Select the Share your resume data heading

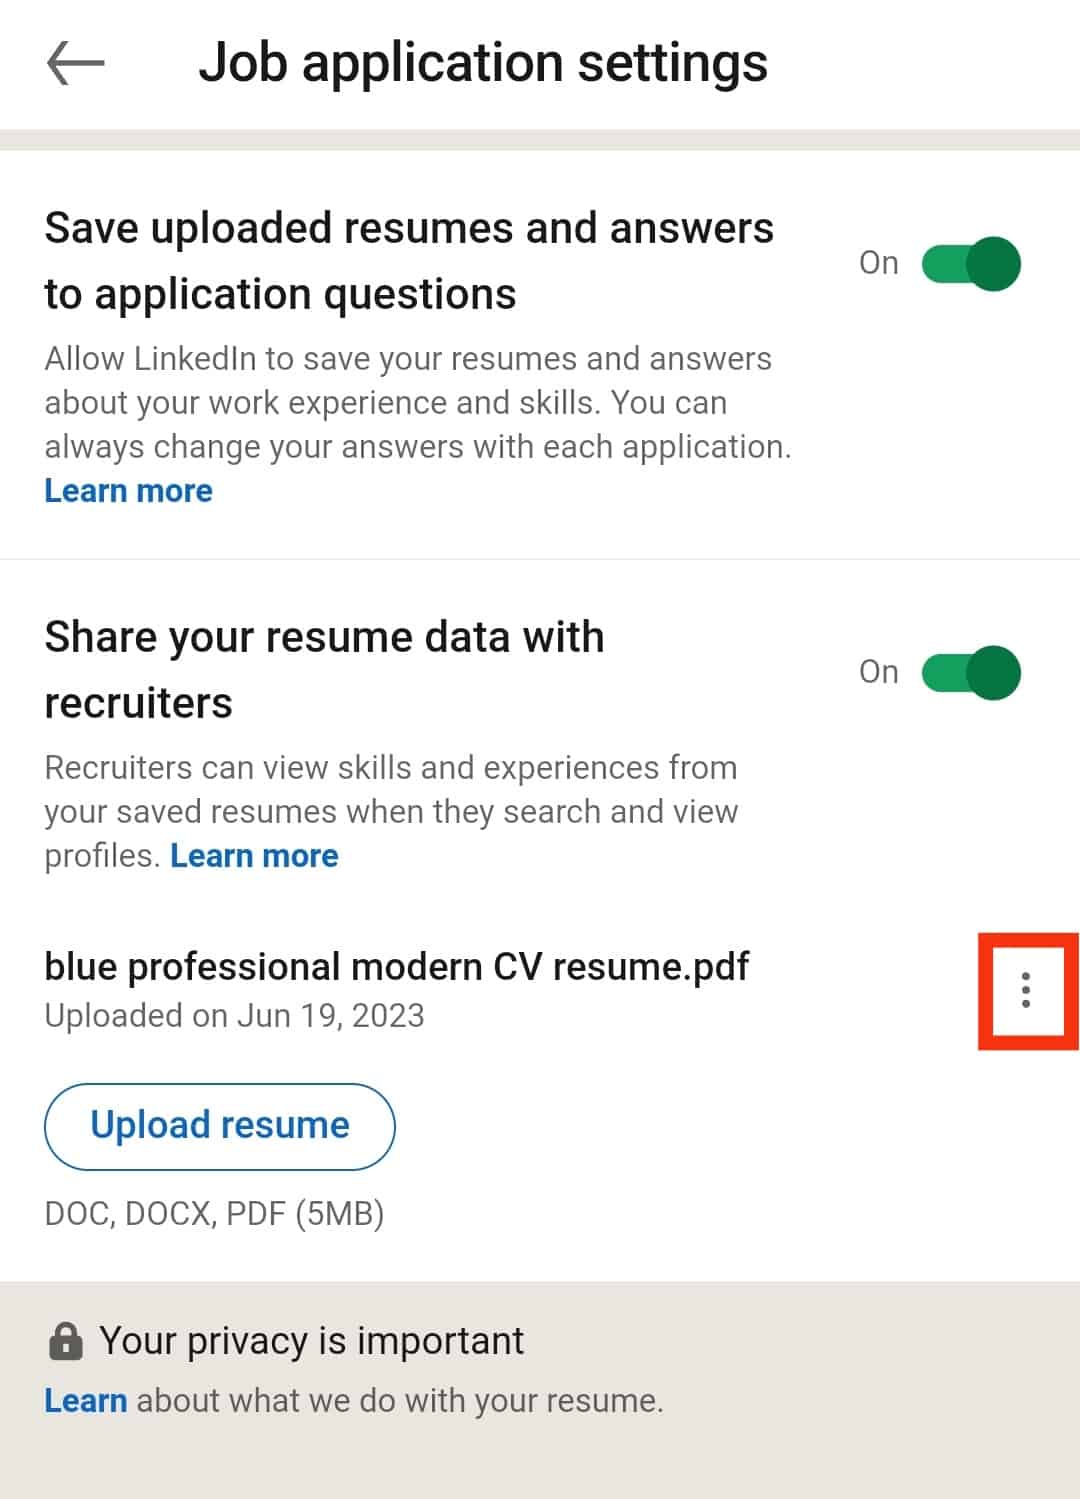coord(325,670)
